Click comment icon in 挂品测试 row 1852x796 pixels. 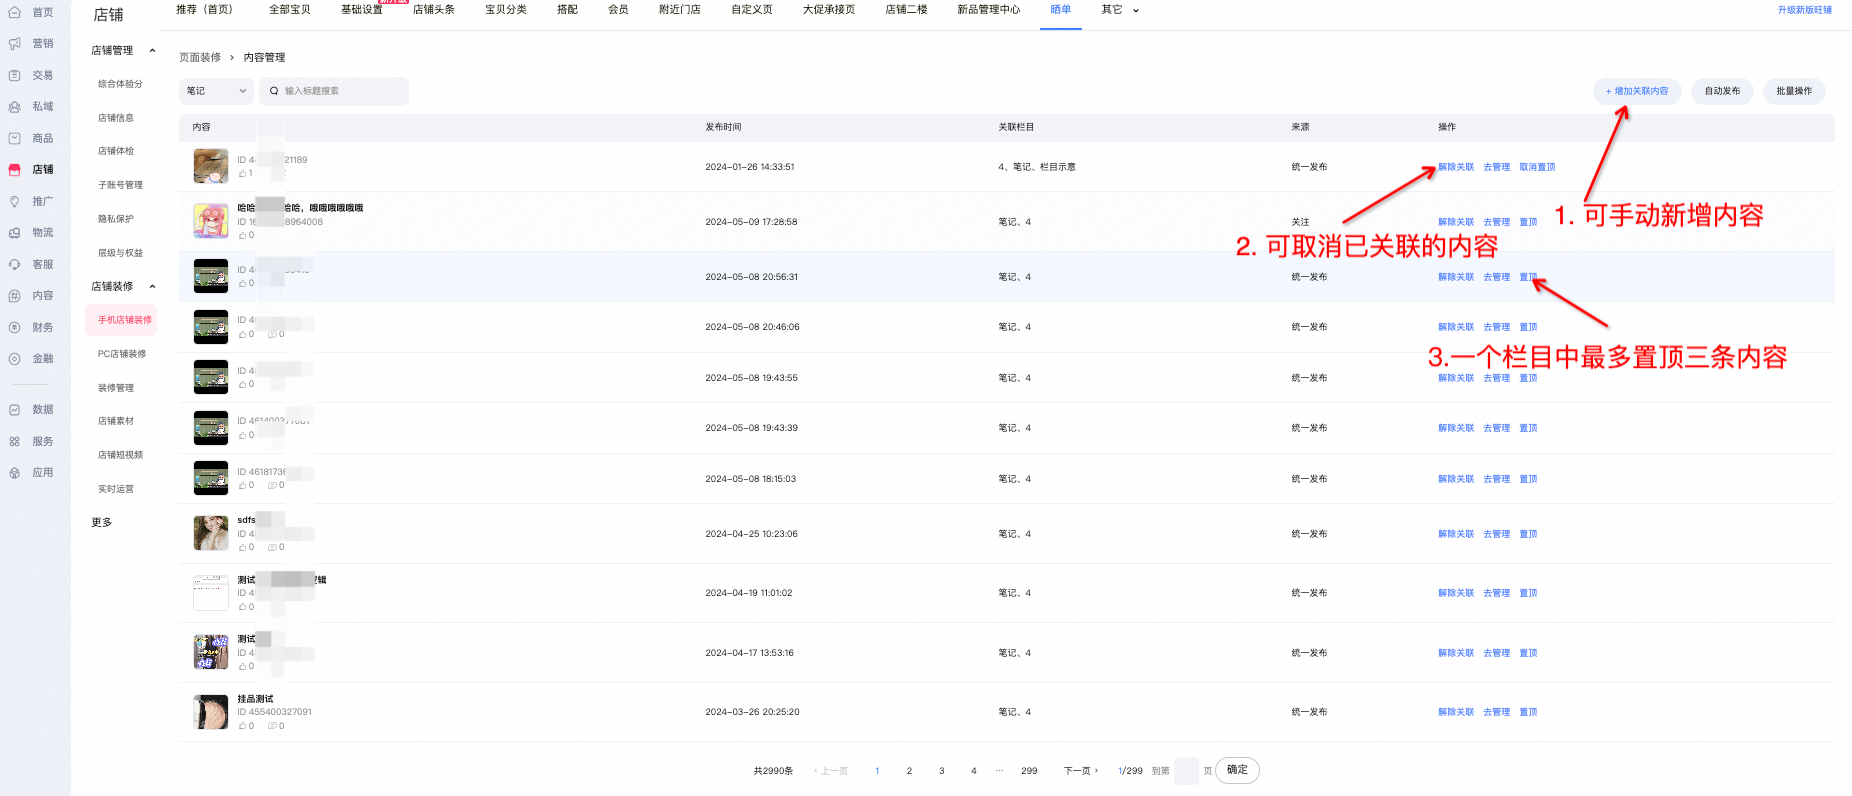272,726
